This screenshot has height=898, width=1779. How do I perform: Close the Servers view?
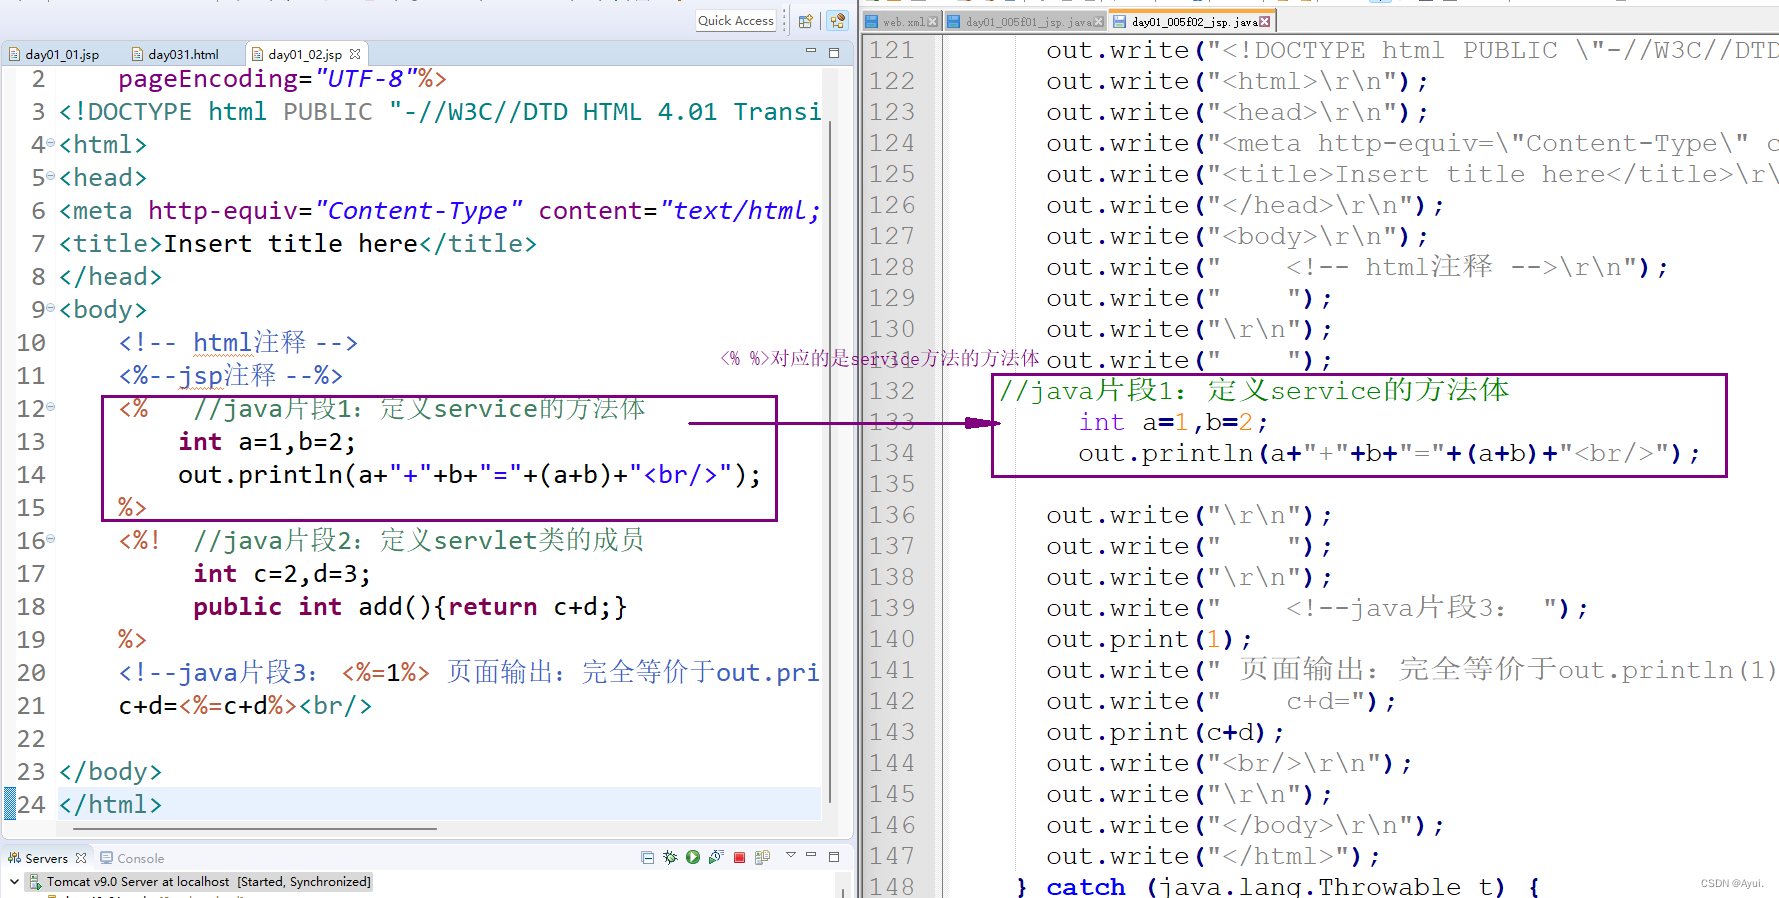(81, 858)
